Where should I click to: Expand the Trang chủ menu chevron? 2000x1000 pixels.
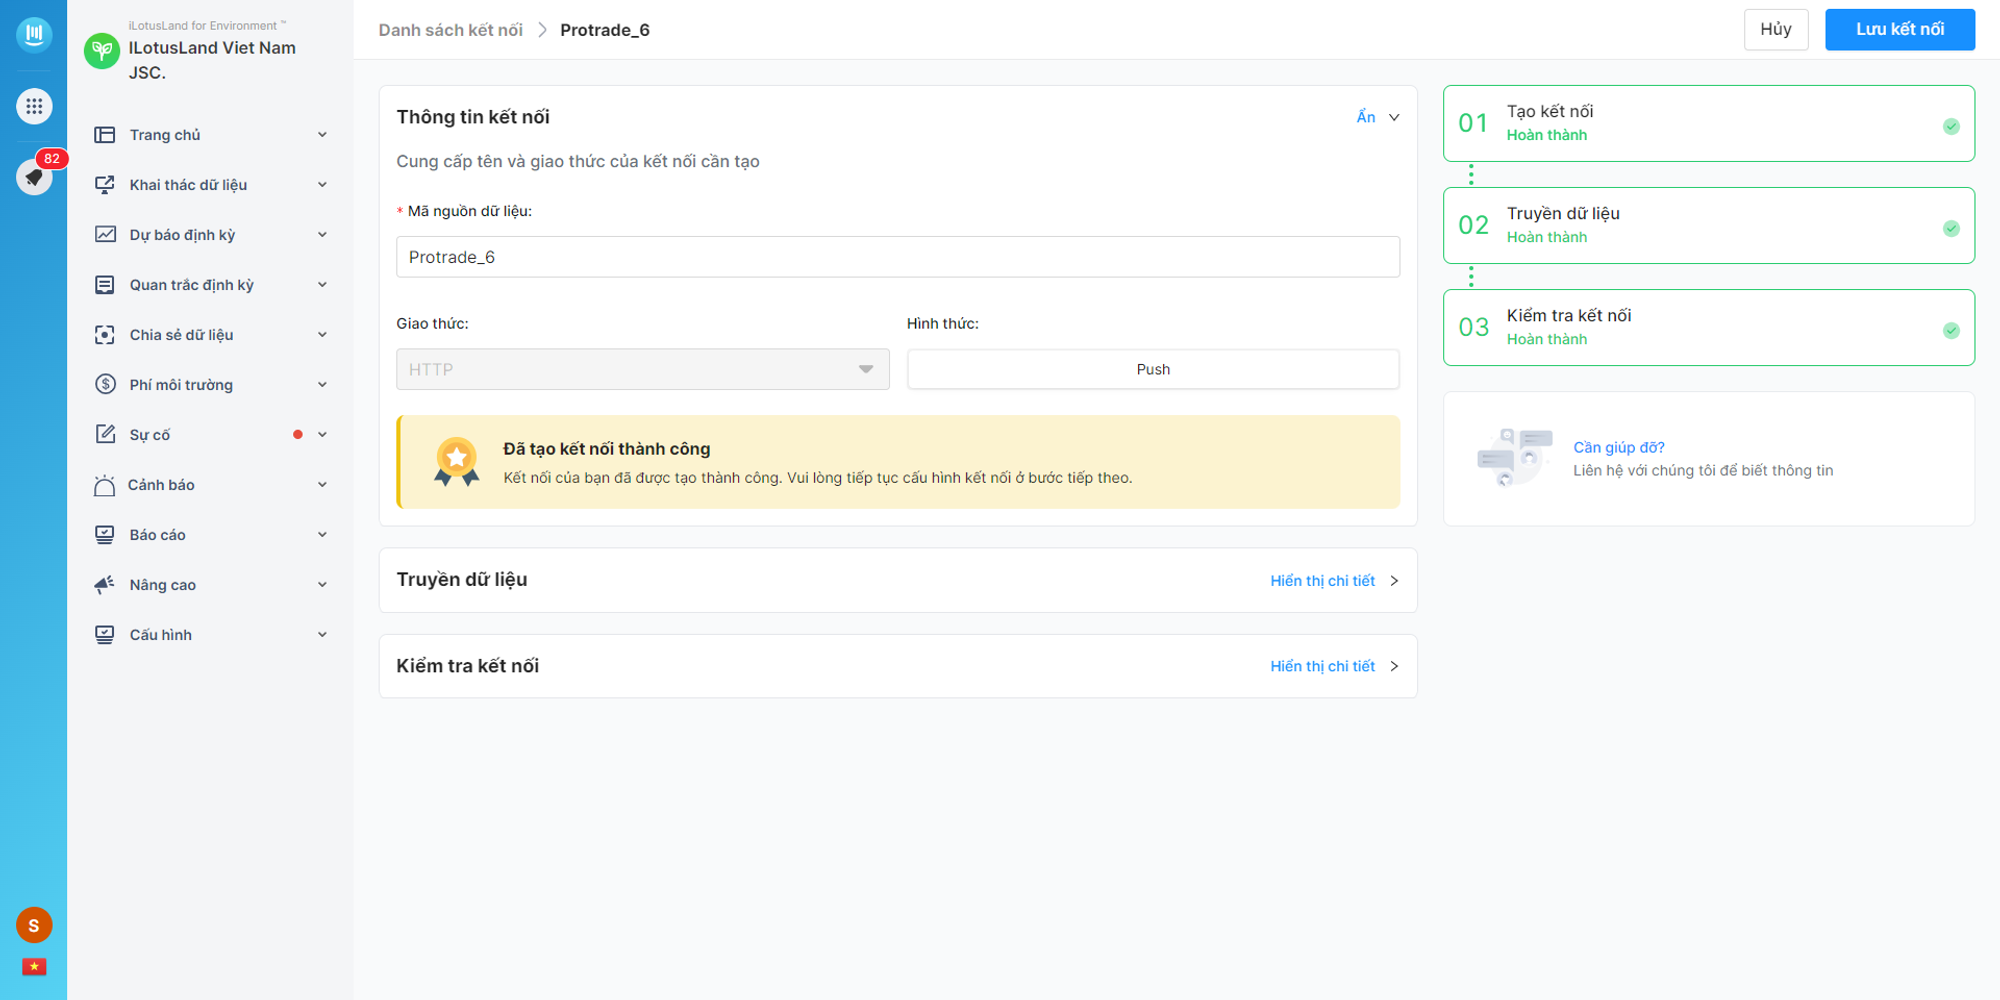click(322, 134)
